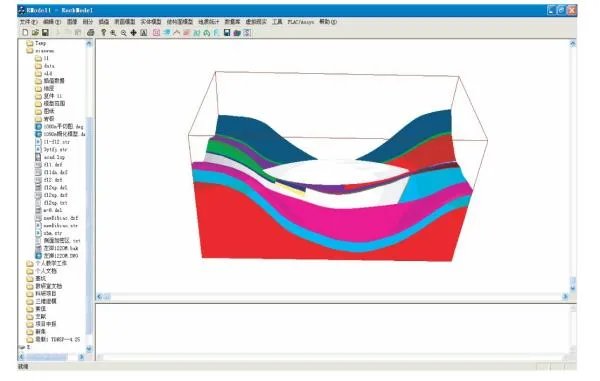Select the Pan cross-arrows tool
The width and height of the screenshot is (600, 381).
pos(134,33)
